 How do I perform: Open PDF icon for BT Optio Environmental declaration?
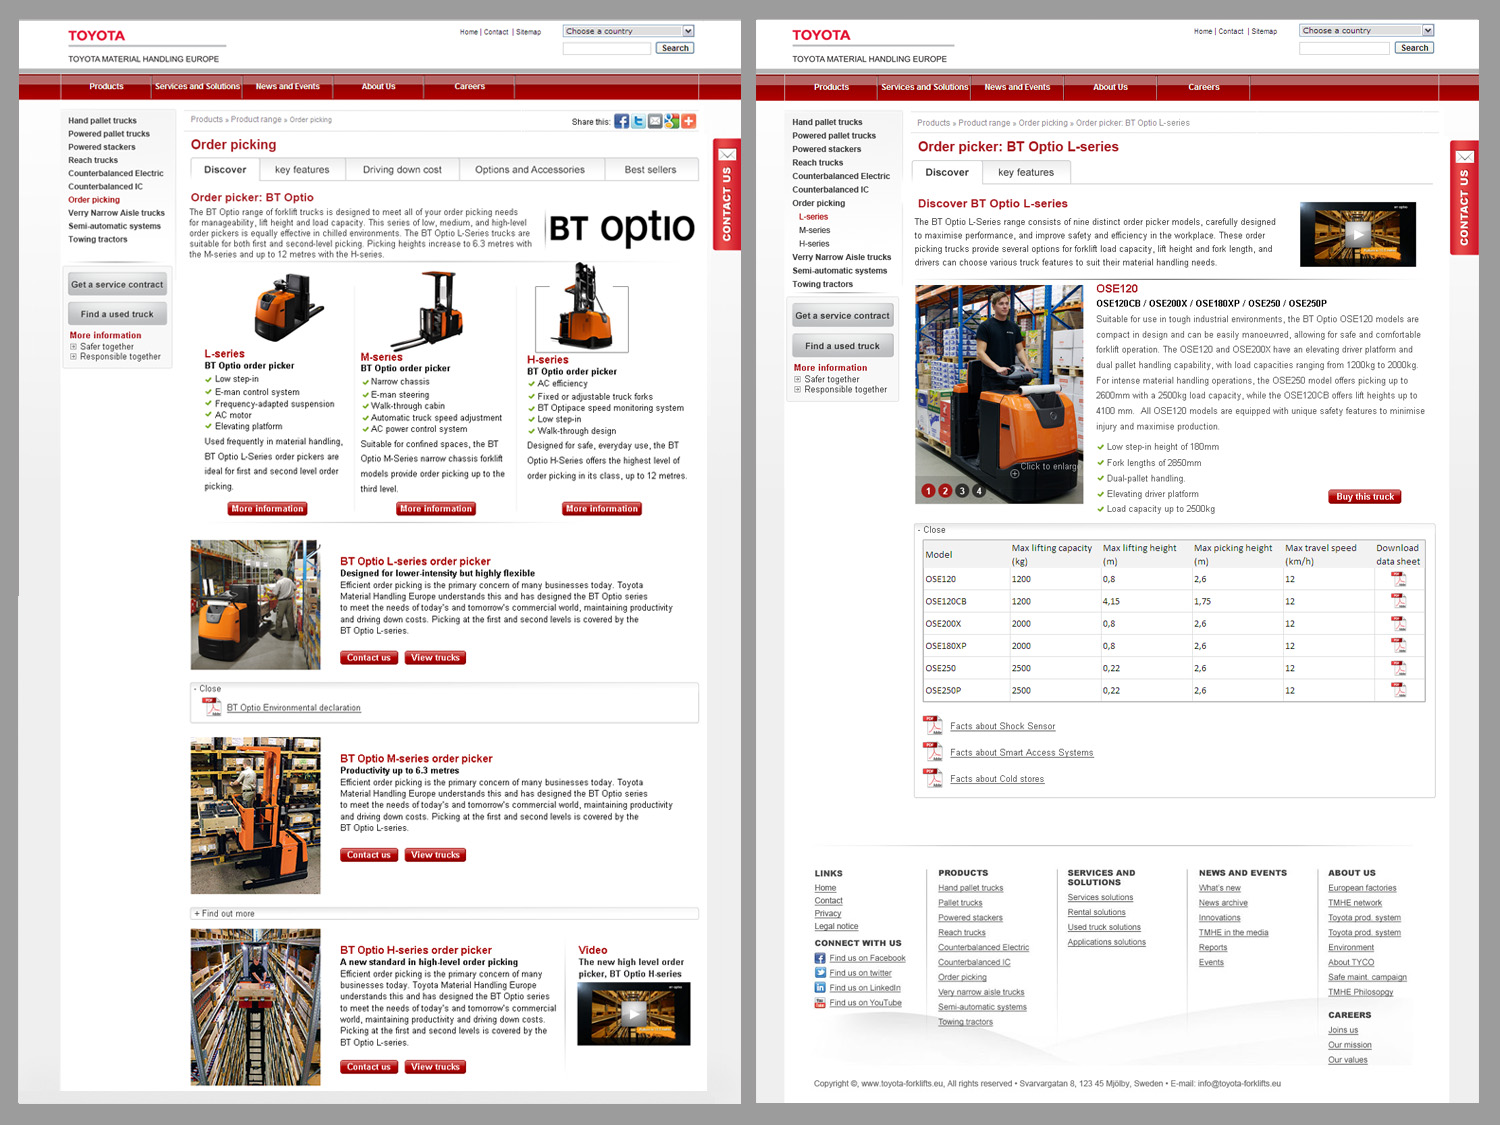pos(212,707)
